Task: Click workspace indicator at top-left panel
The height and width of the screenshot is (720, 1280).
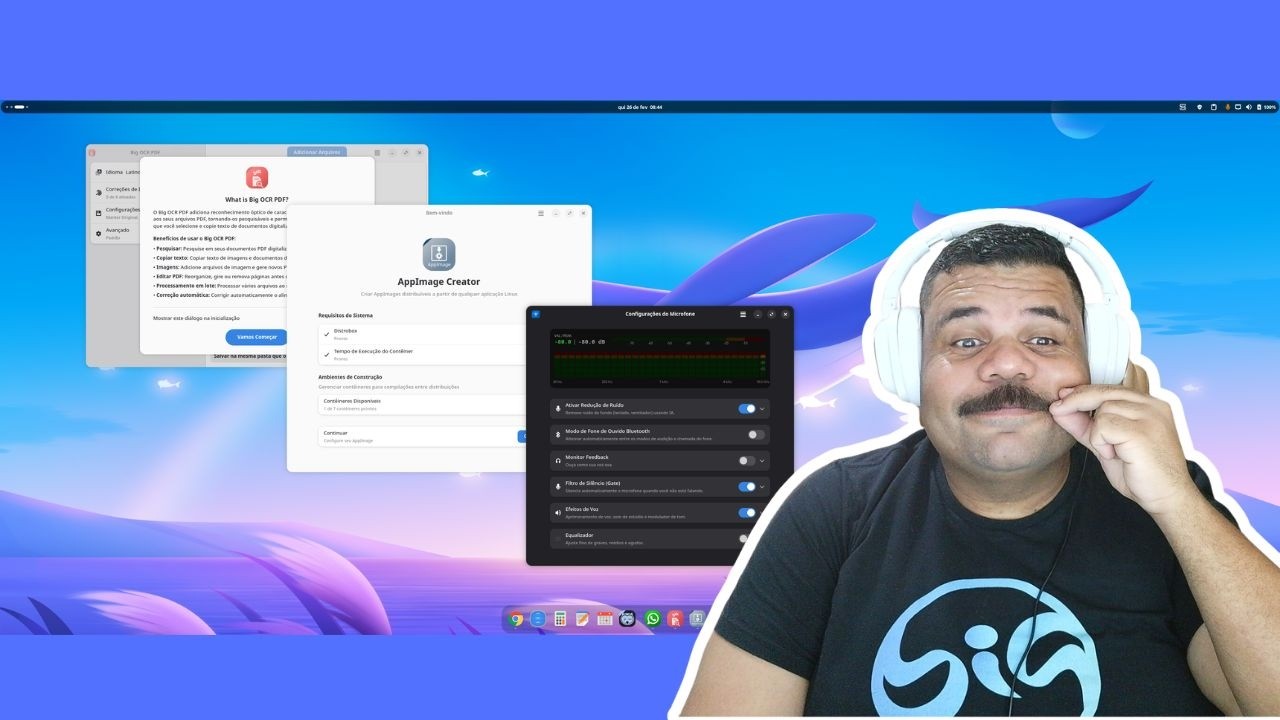Action: [x=16, y=107]
